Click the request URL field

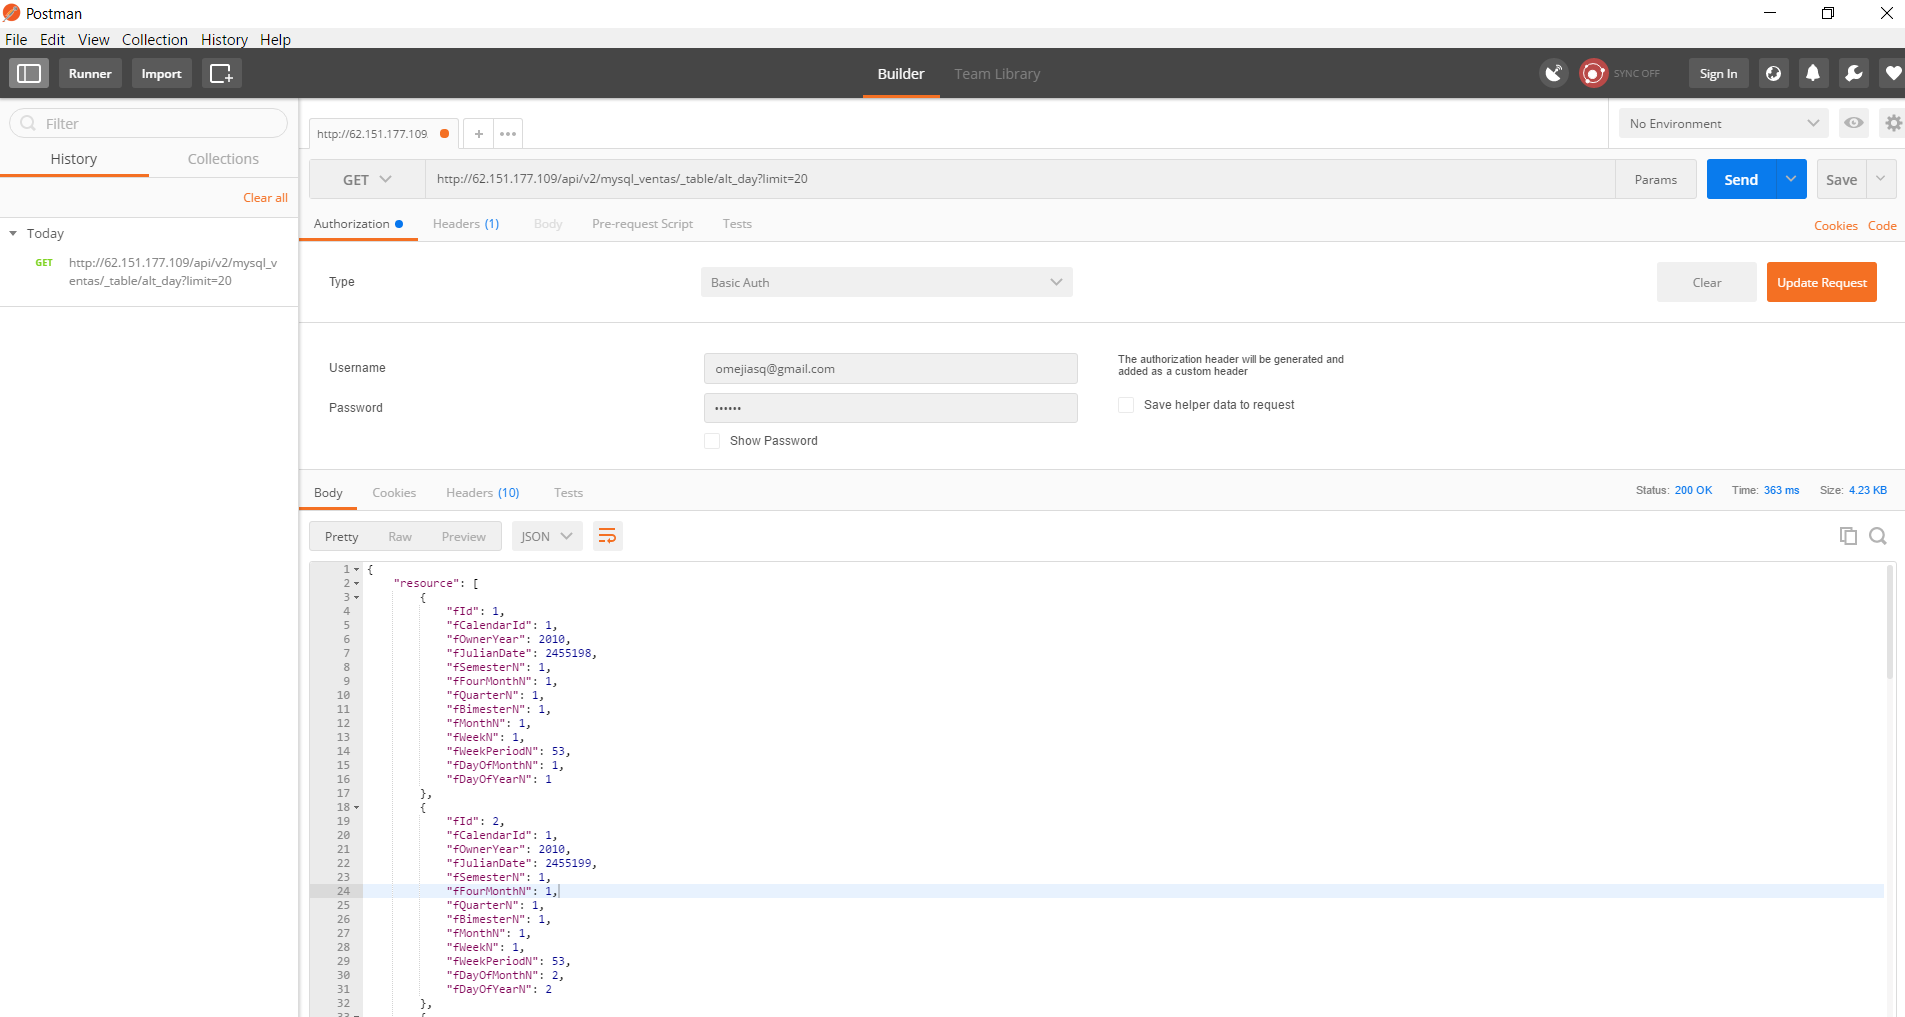tap(1020, 179)
